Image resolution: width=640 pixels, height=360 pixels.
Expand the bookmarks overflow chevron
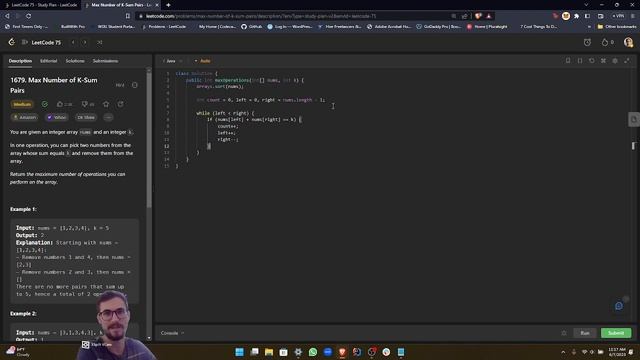(589, 27)
